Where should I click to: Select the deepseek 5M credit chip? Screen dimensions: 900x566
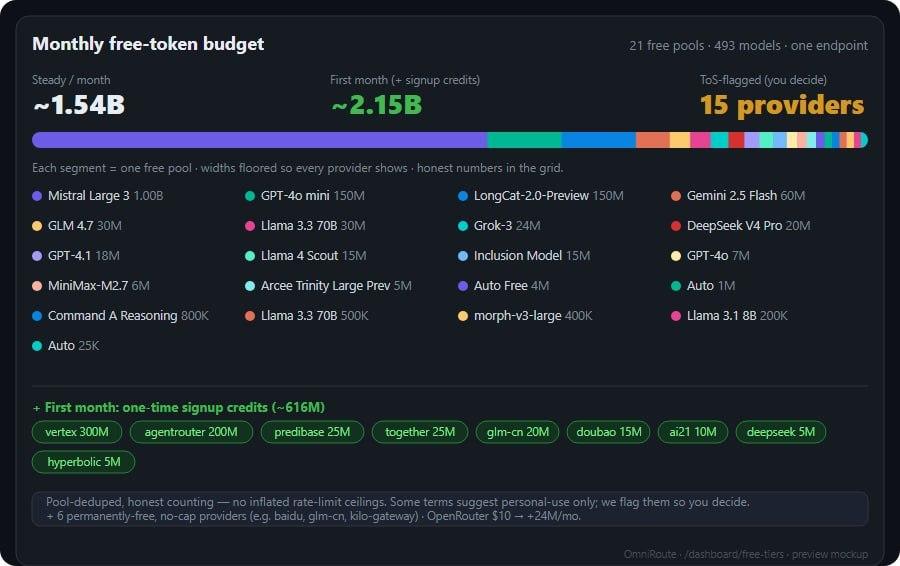coord(781,432)
